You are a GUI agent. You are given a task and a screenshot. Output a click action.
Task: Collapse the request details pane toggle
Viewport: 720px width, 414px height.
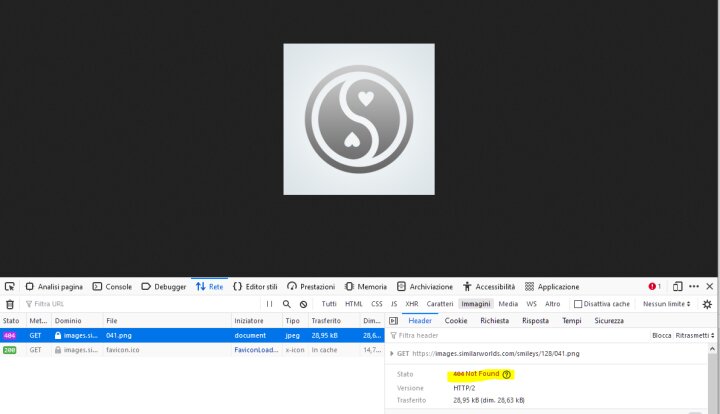pos(394,320)
